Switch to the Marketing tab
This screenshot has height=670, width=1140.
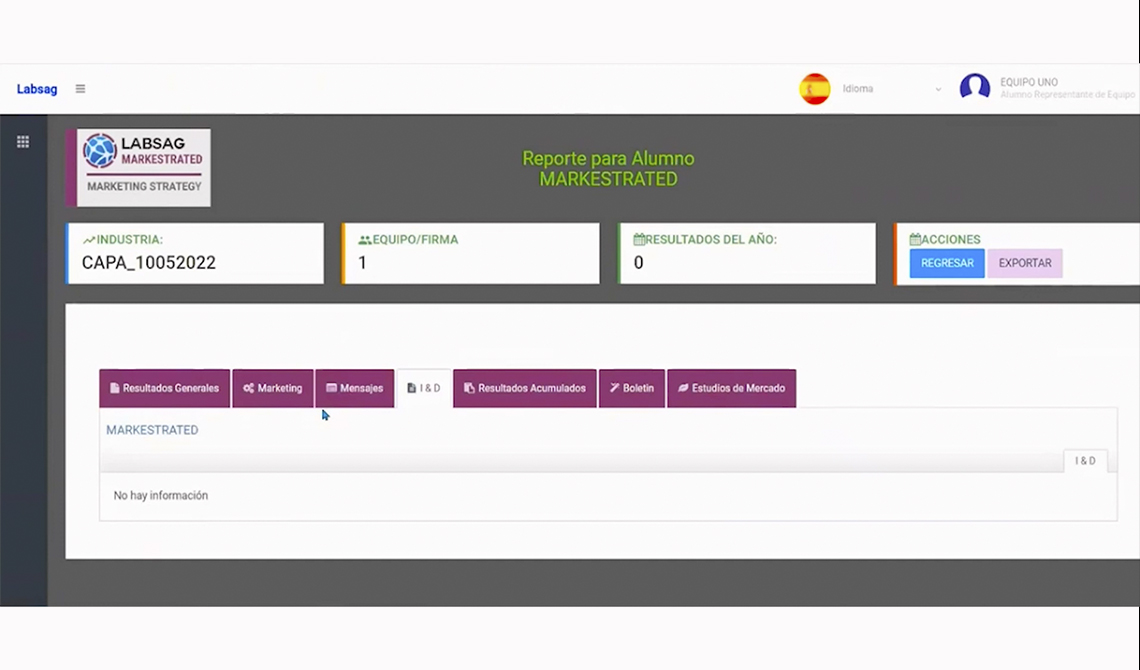click(273, 388)
